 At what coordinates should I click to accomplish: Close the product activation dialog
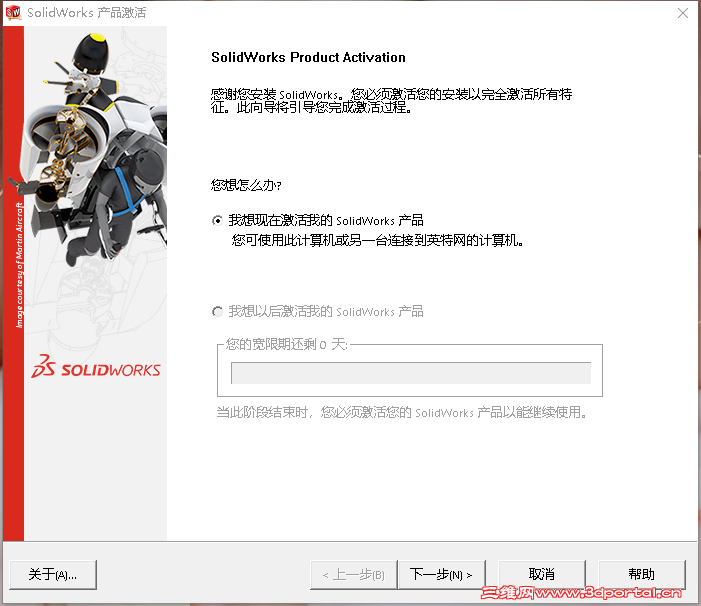[x=683, y=13]
